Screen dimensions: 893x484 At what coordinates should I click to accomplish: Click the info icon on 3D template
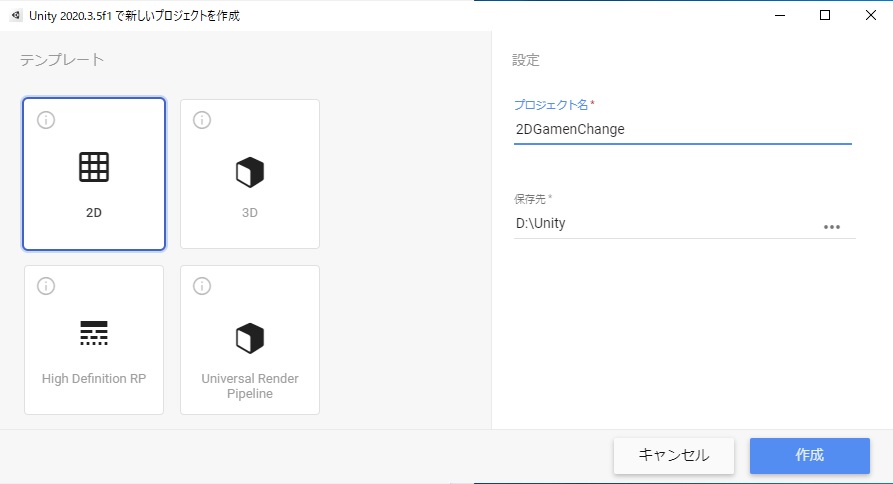202,120
